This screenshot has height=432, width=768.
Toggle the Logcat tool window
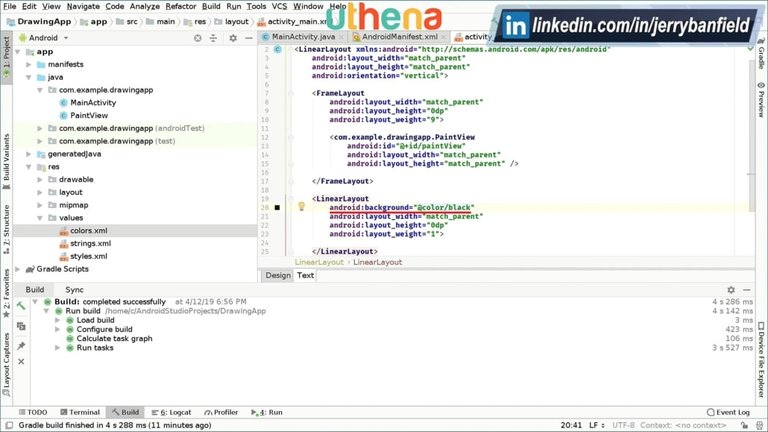pyautogui.click(x=174, y=412)
